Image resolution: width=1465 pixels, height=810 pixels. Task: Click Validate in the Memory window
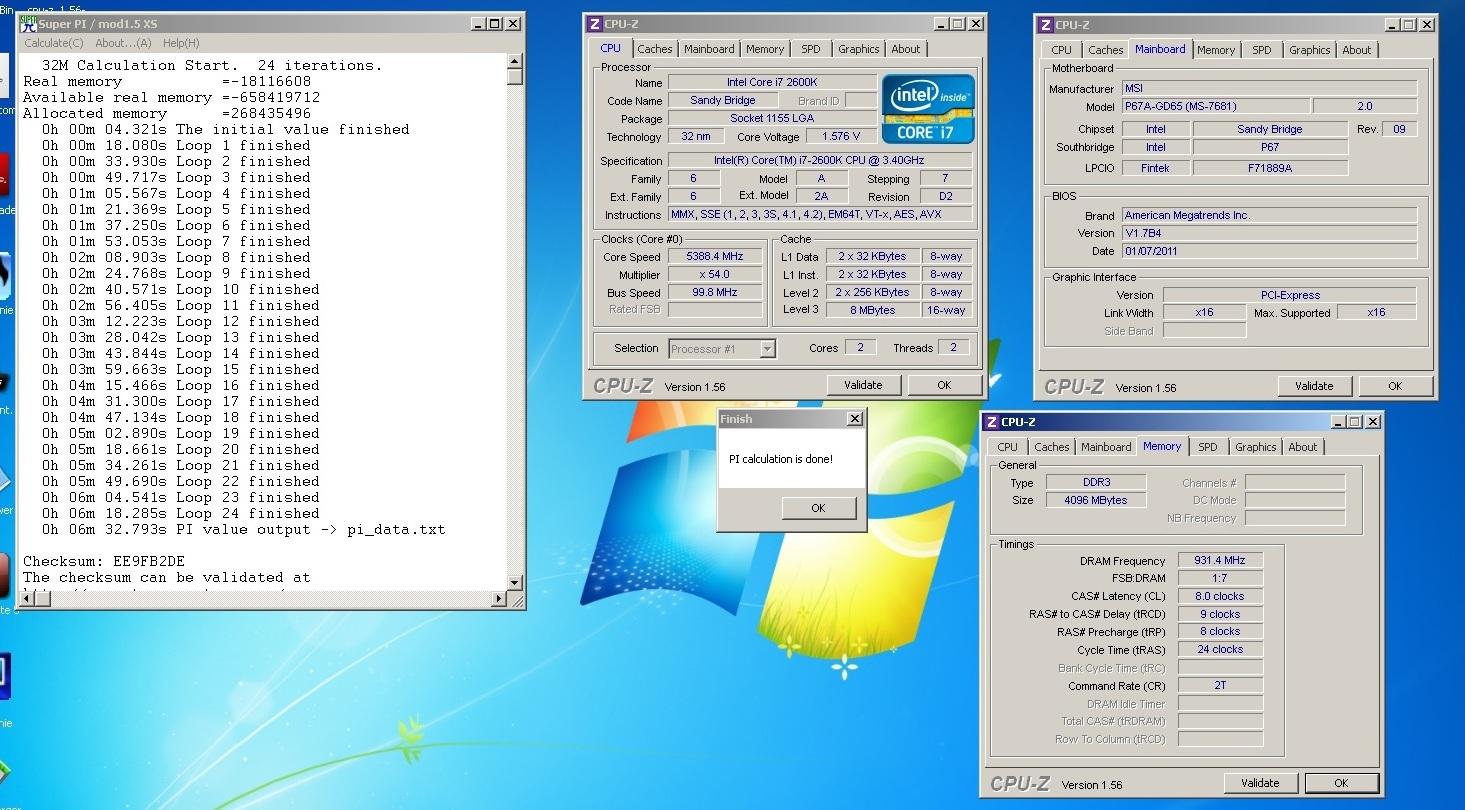1260,783
